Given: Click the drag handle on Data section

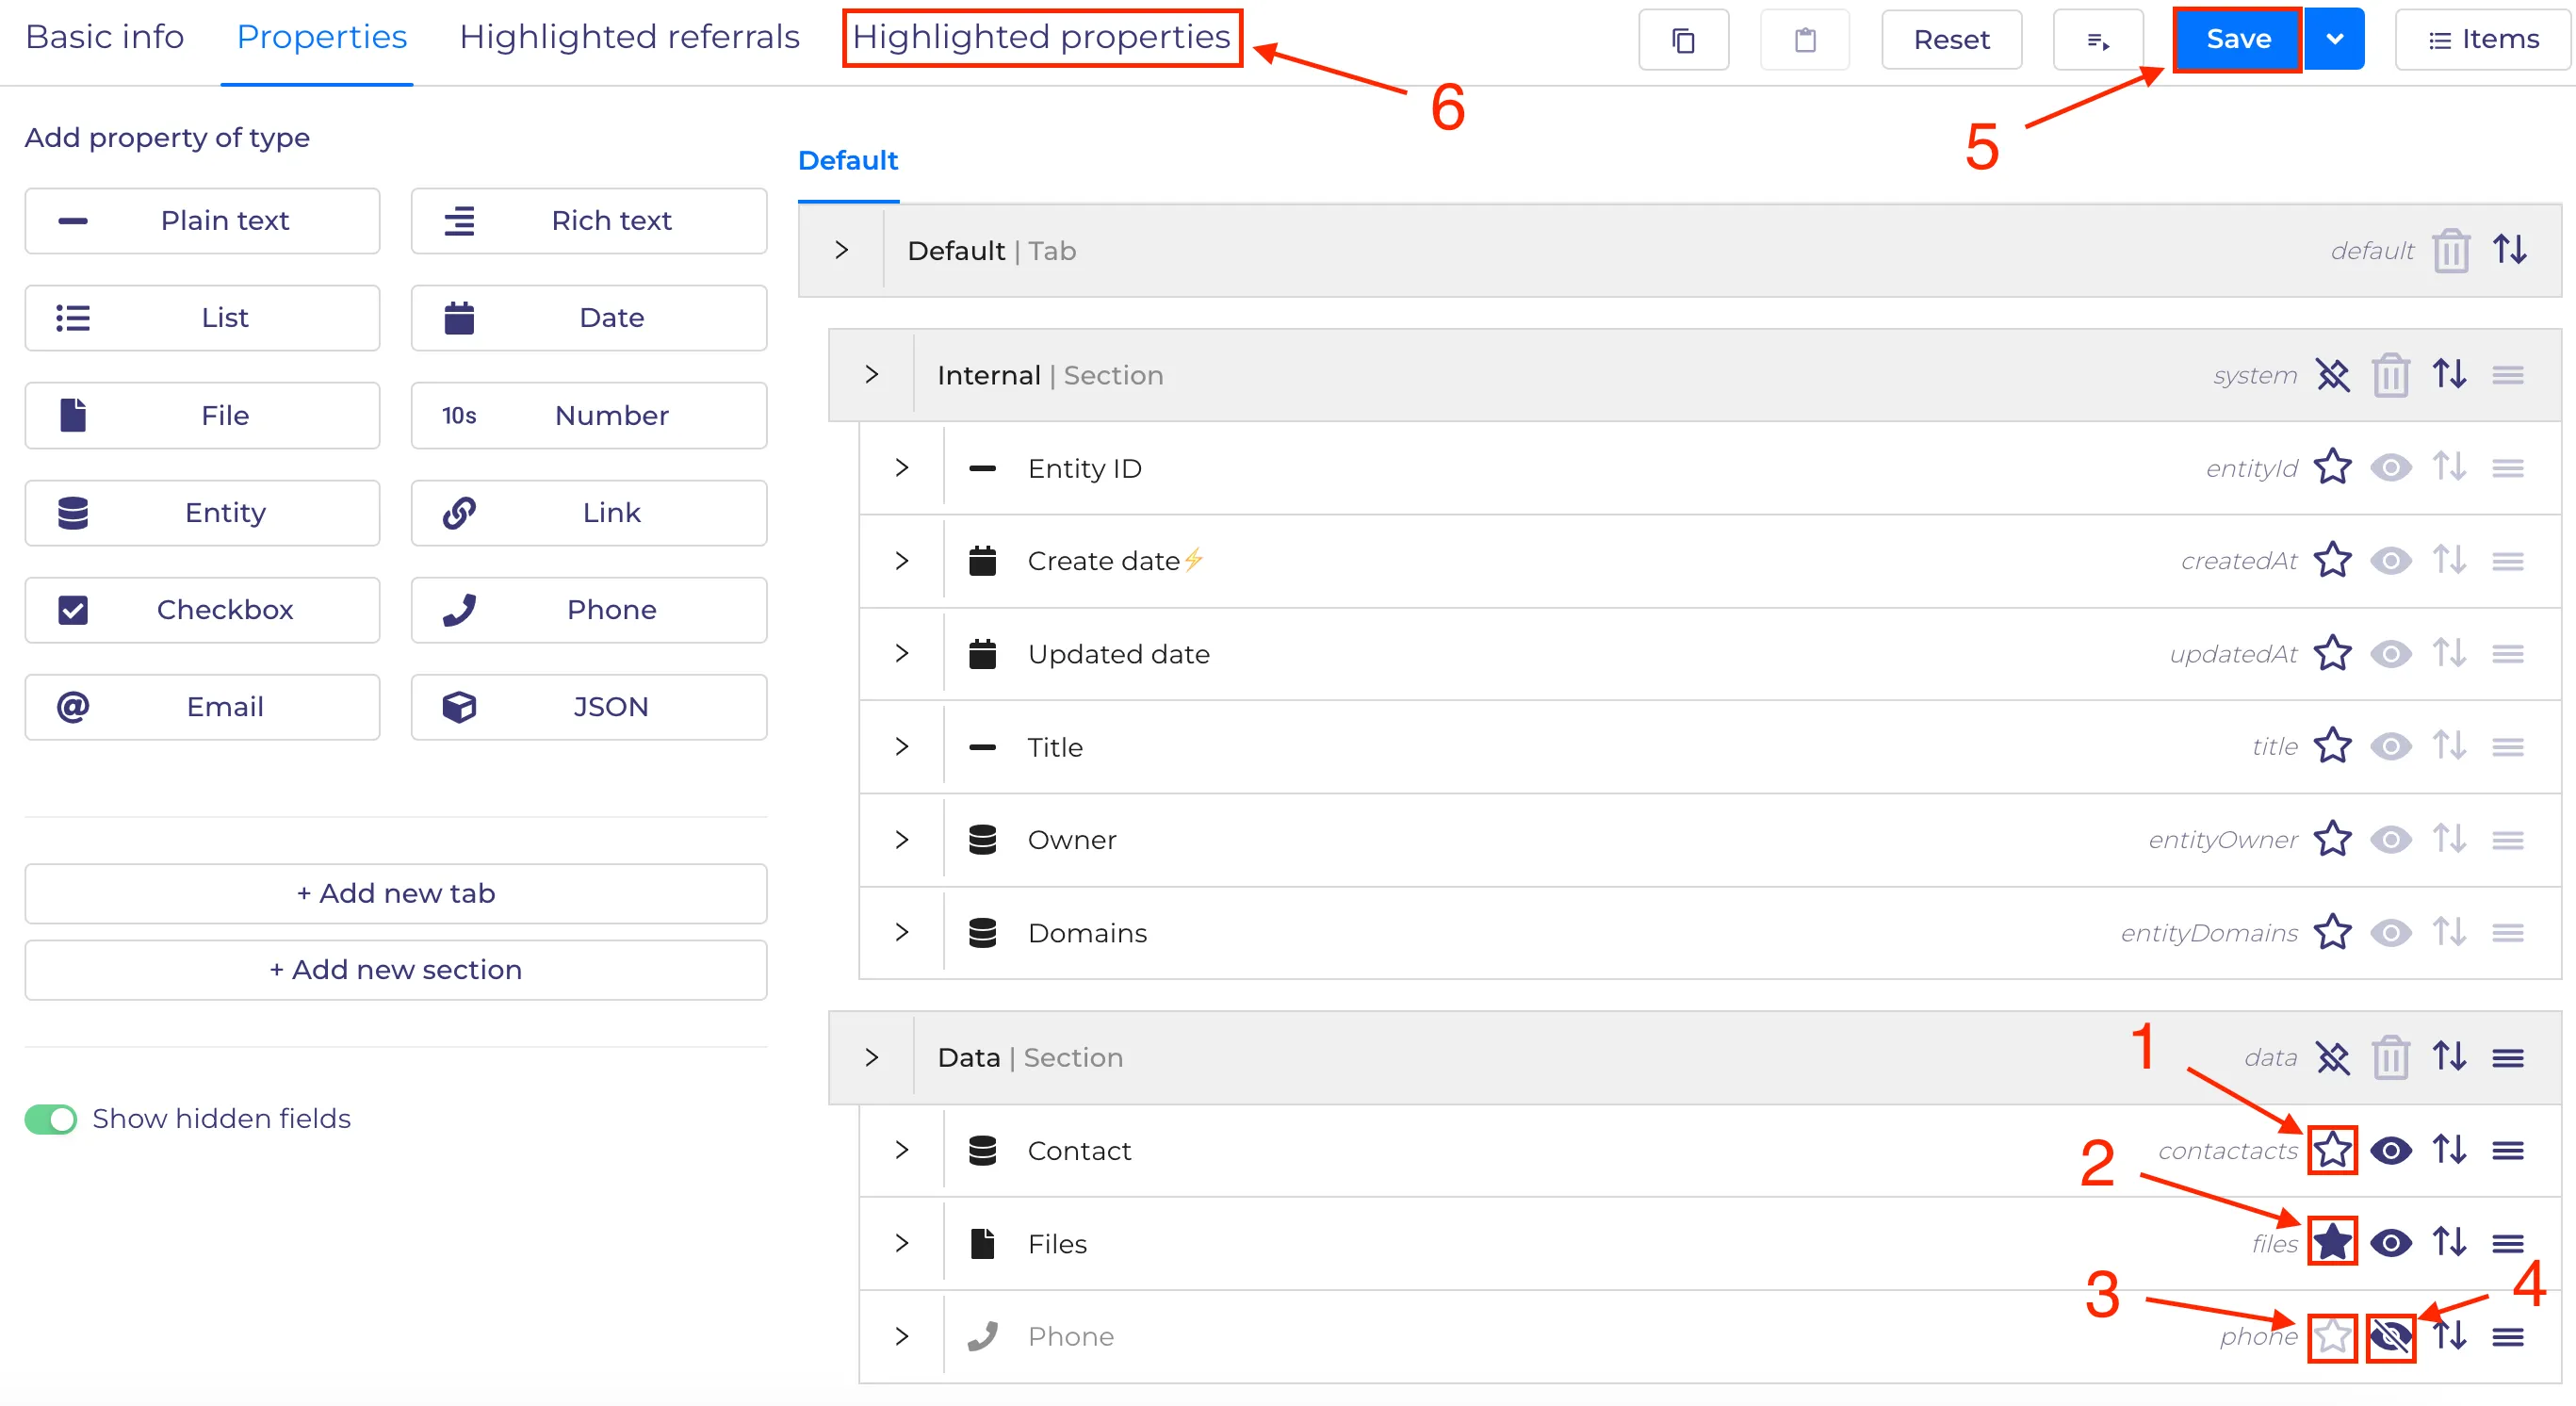Looking at the screenshot, I should point(2508,1058).
